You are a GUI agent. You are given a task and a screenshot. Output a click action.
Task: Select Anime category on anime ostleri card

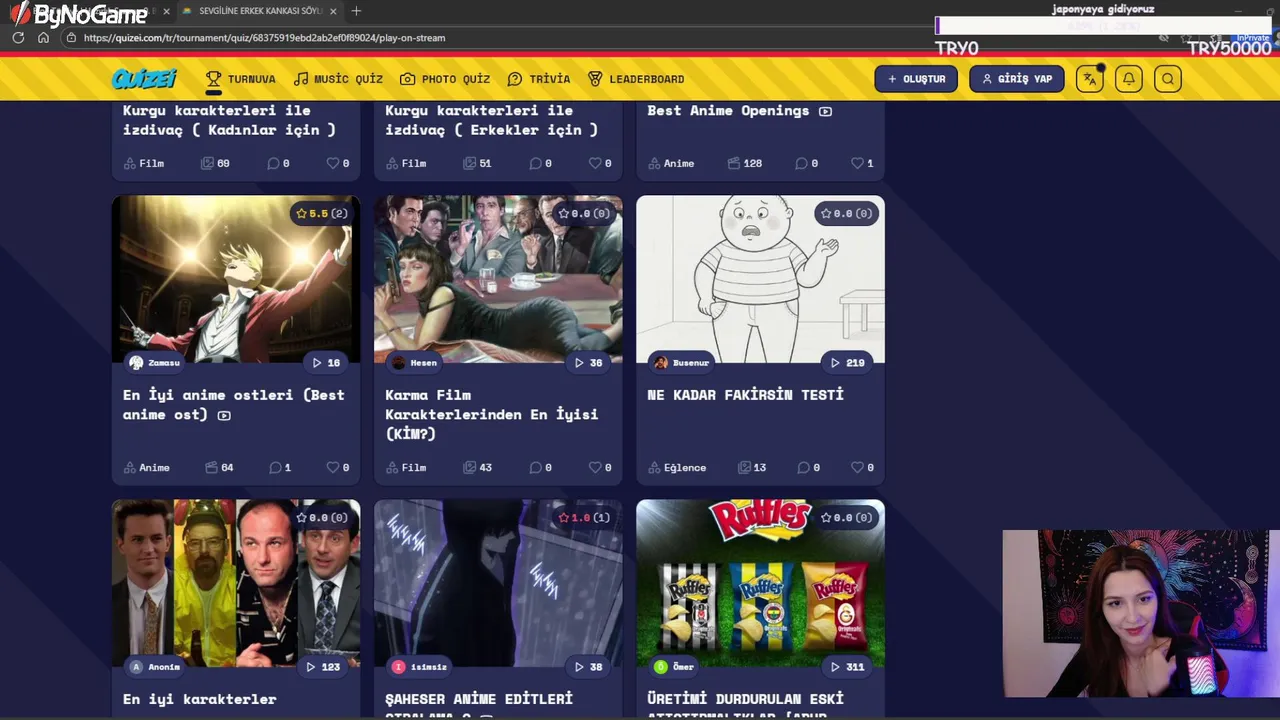(x=146, y=467)
